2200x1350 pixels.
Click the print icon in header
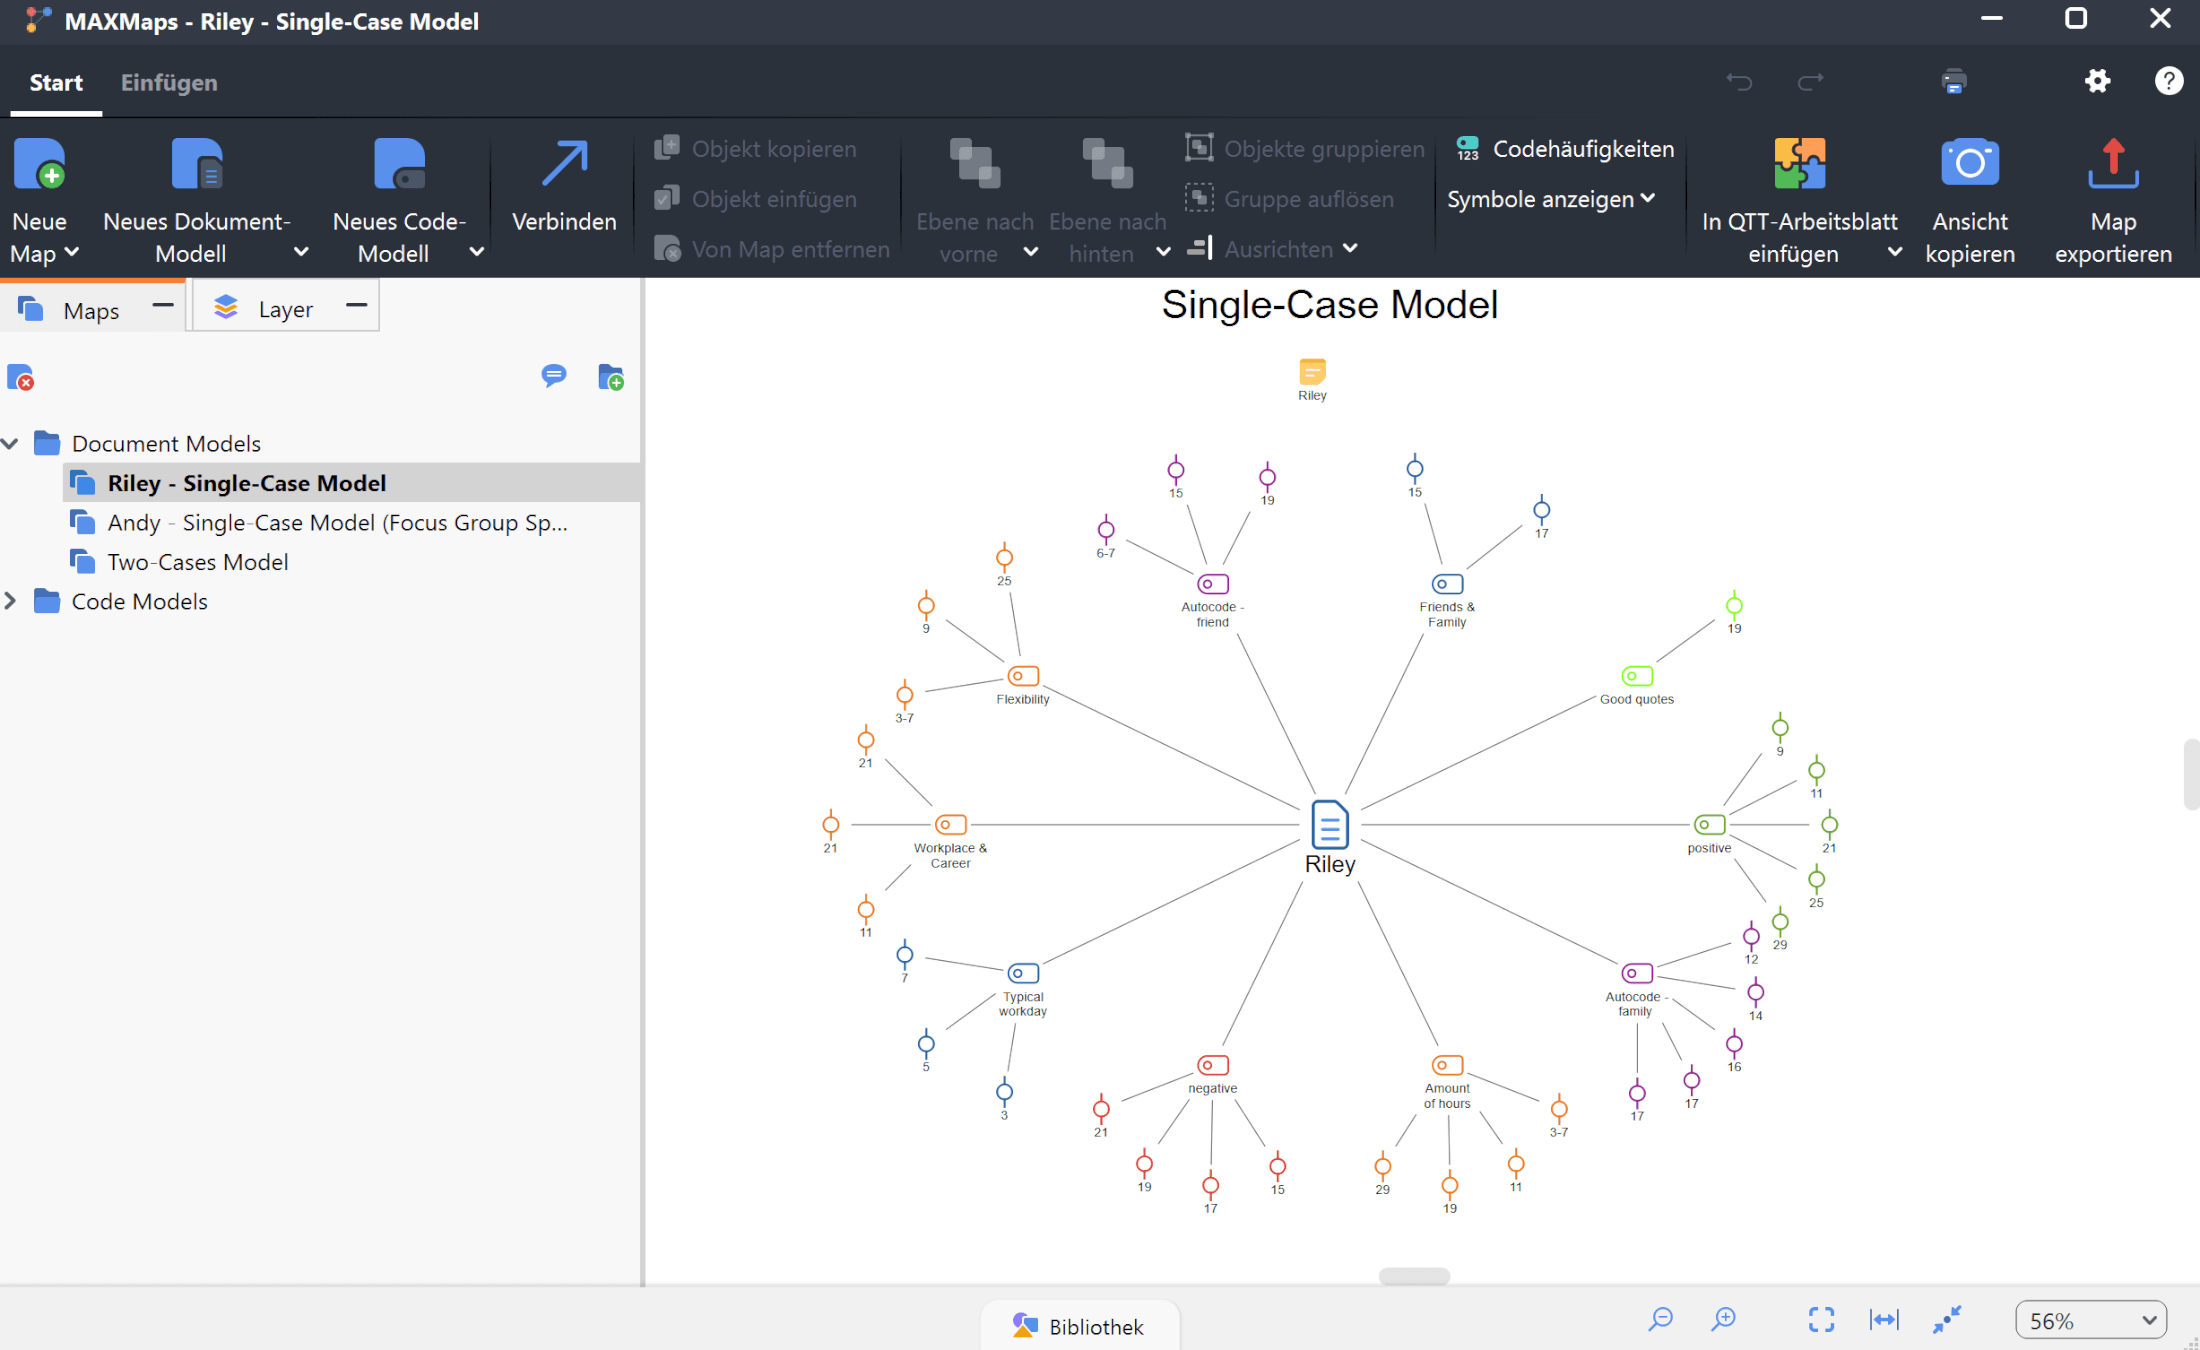1954,81
